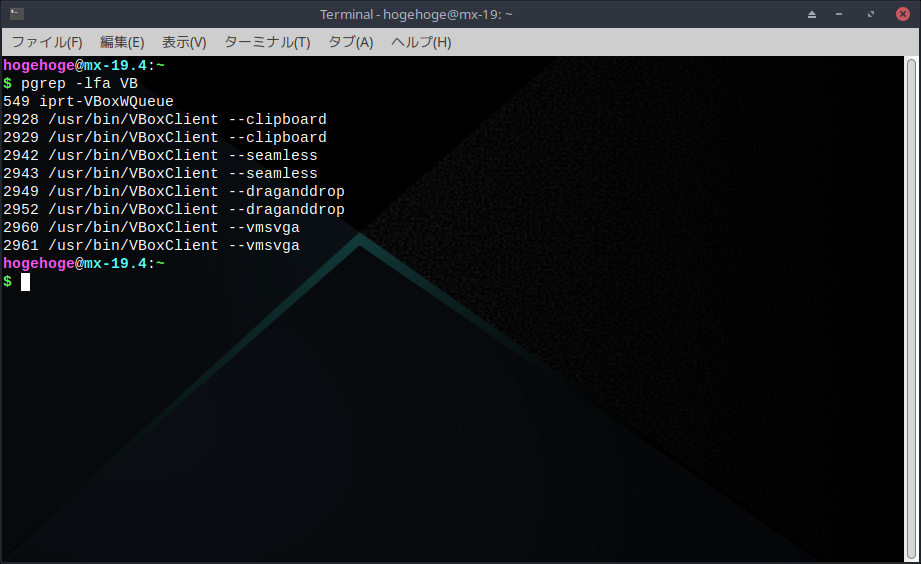
Task: Click the vertical scrollbar of the terminal
Action: coord(911,309)
